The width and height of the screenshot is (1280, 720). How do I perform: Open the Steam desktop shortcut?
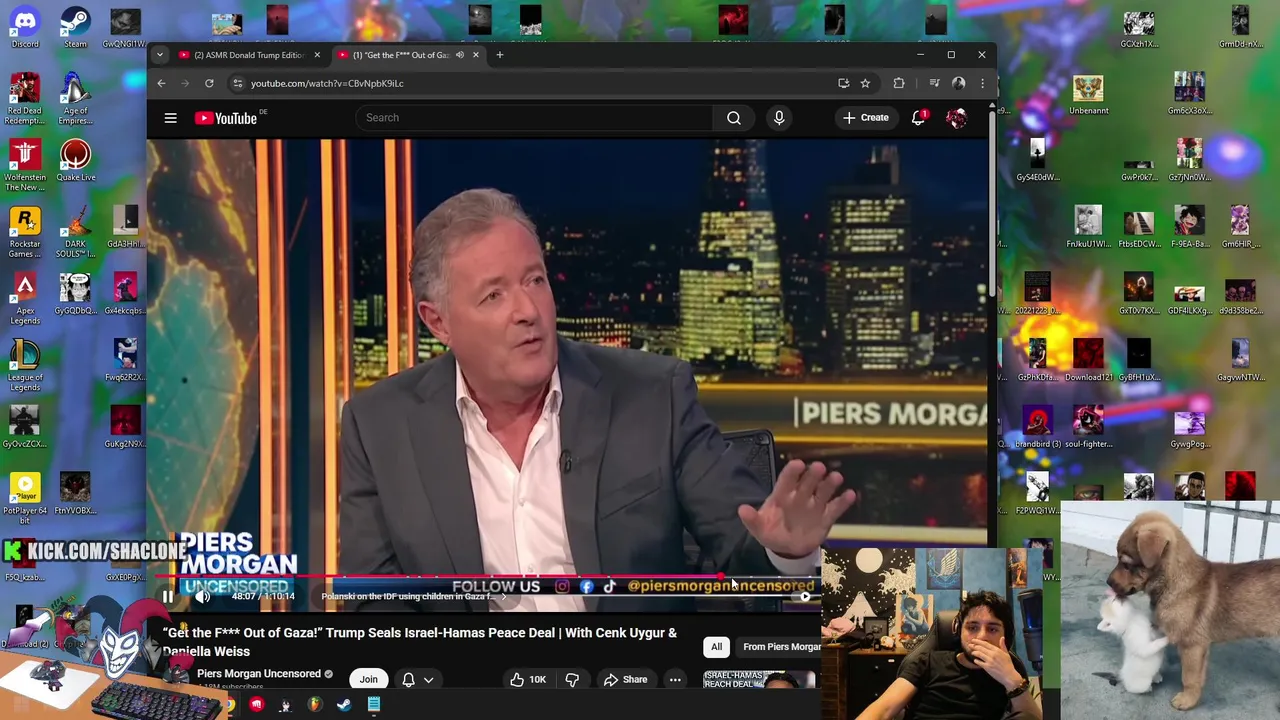point(75,27)
